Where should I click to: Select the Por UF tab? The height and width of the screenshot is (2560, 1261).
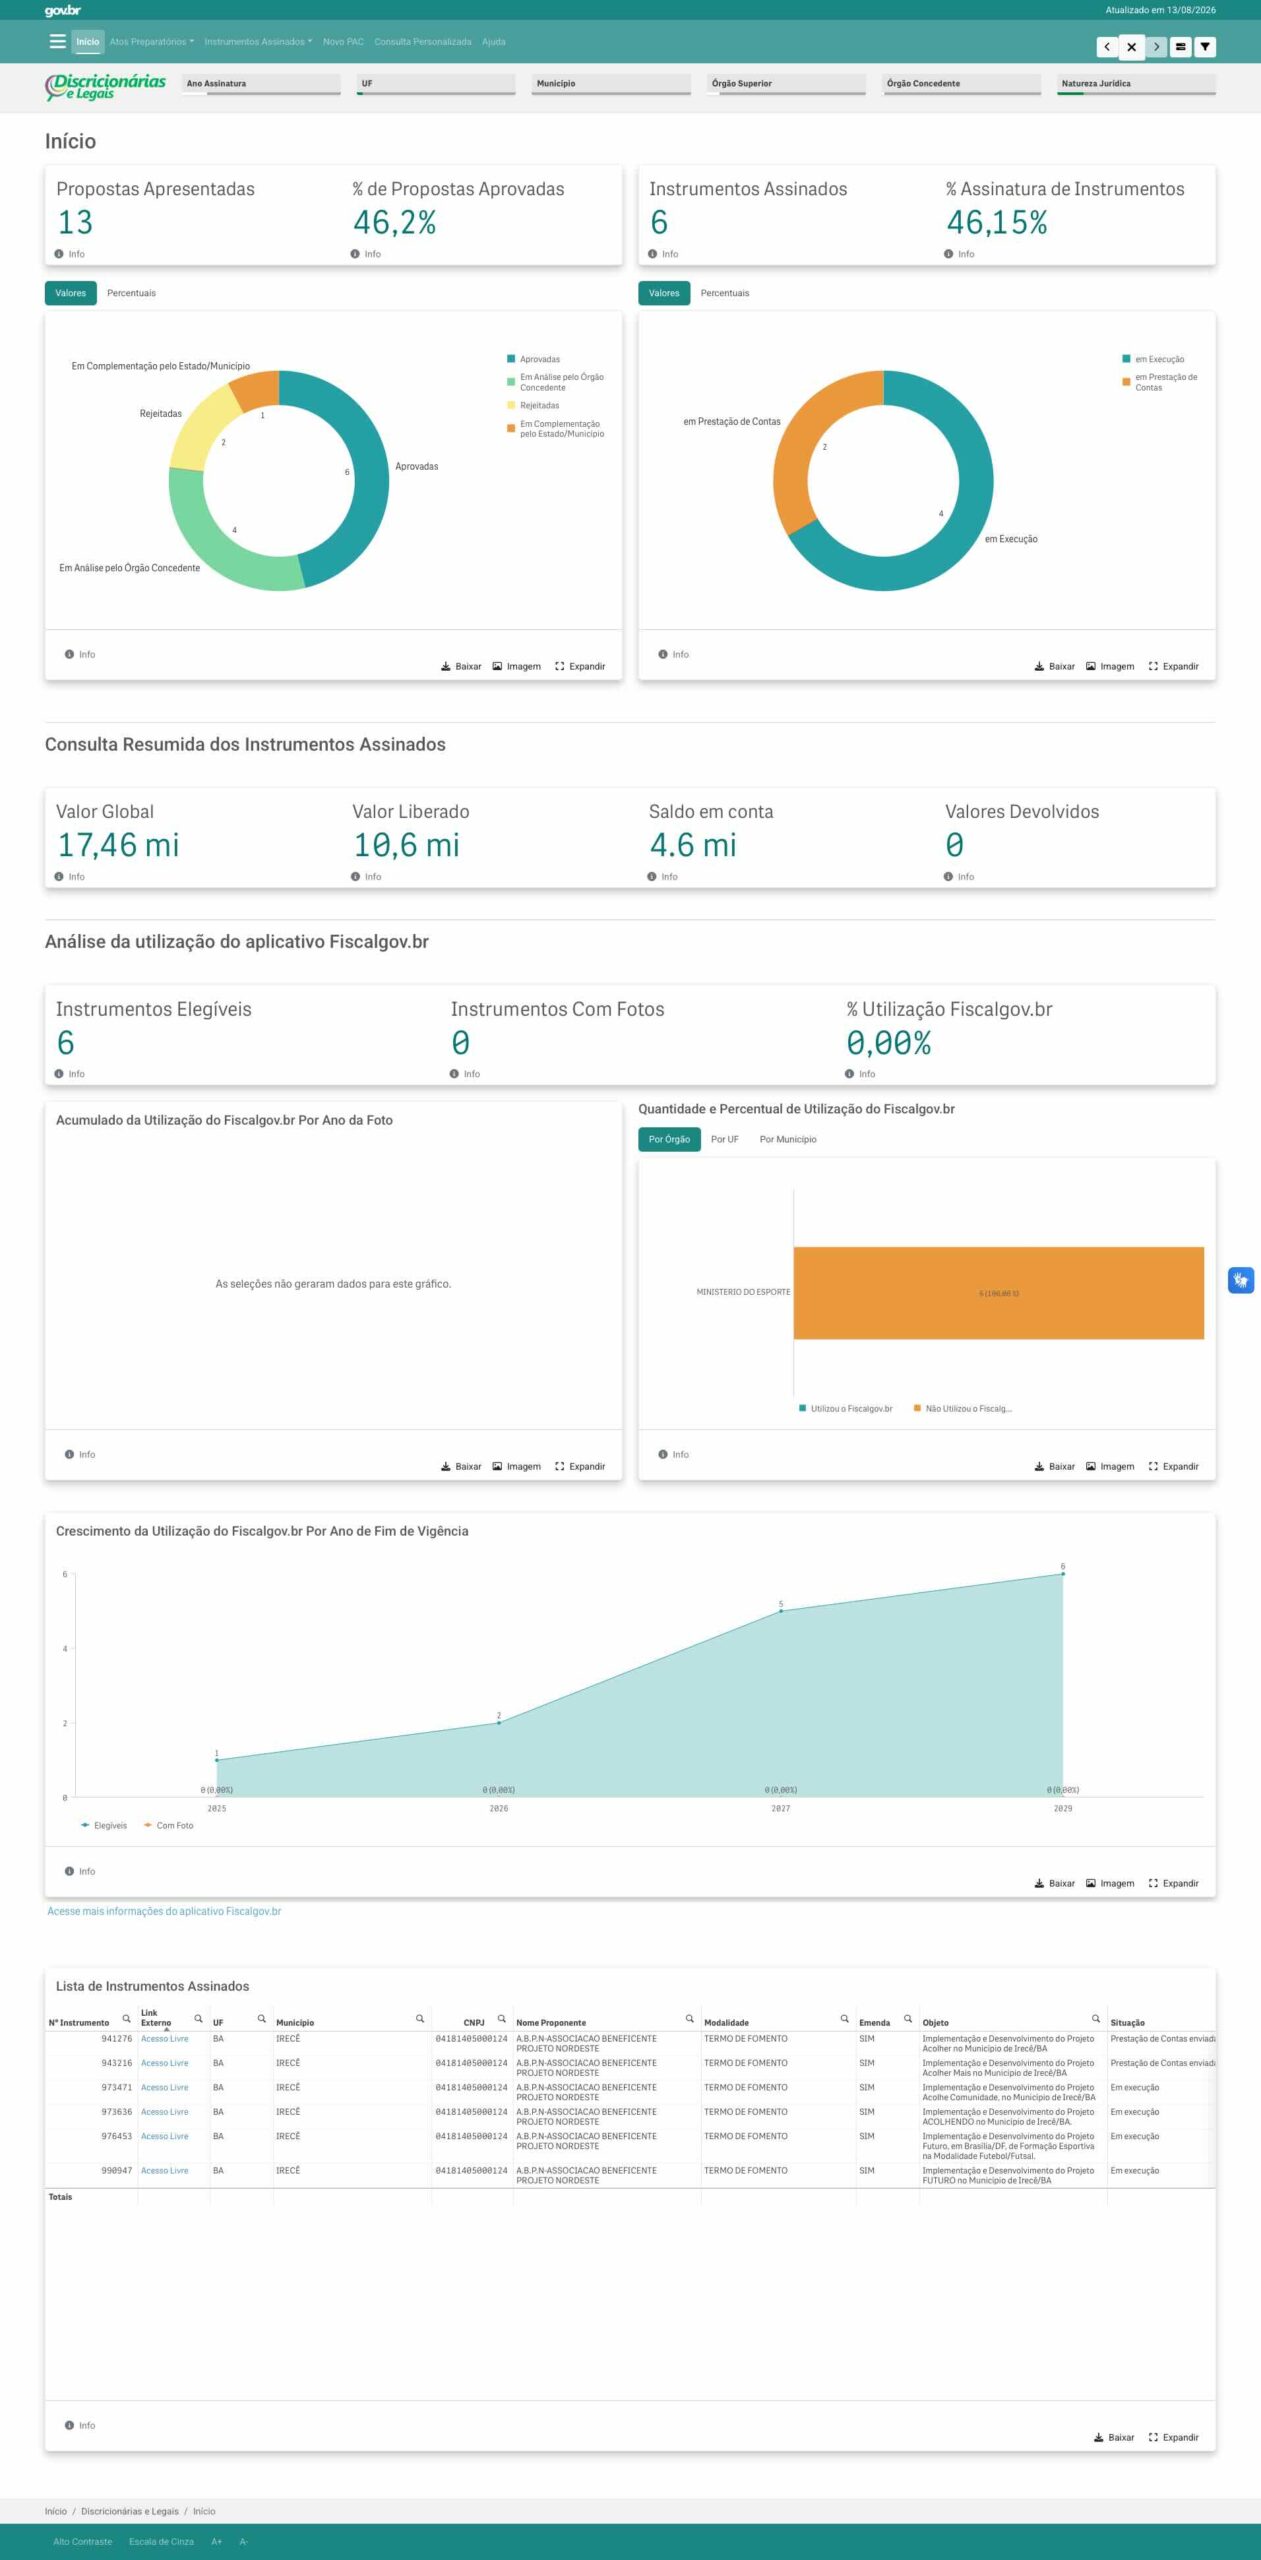(725, 1139)
